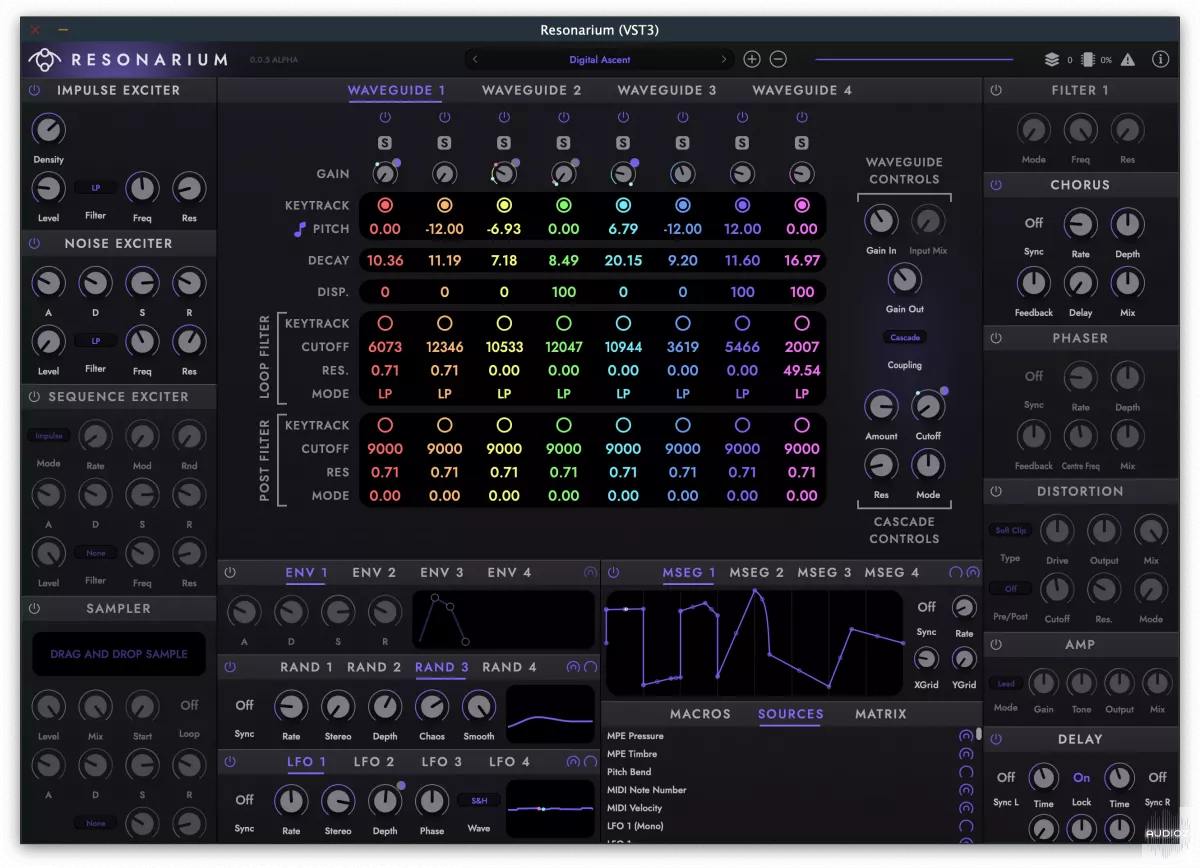The image size is (1200, 868).
Task: Open the MACROS tab
Action: pyautogui.click(x=700, y=714)
